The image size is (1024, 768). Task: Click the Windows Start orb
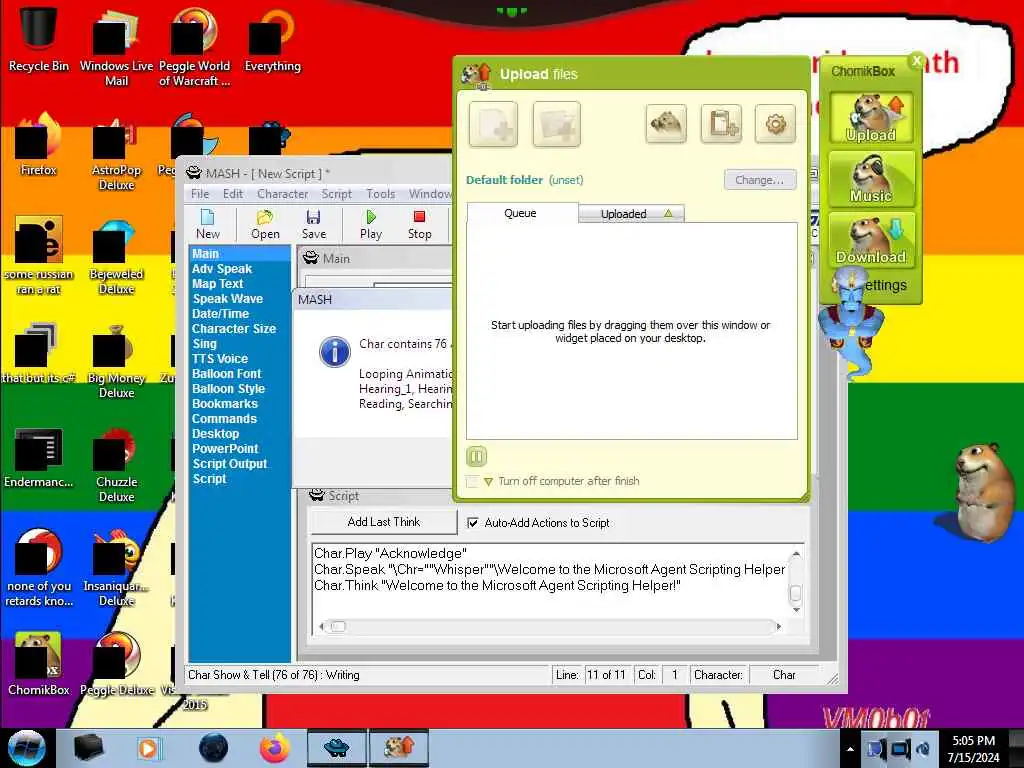(27, 748)
